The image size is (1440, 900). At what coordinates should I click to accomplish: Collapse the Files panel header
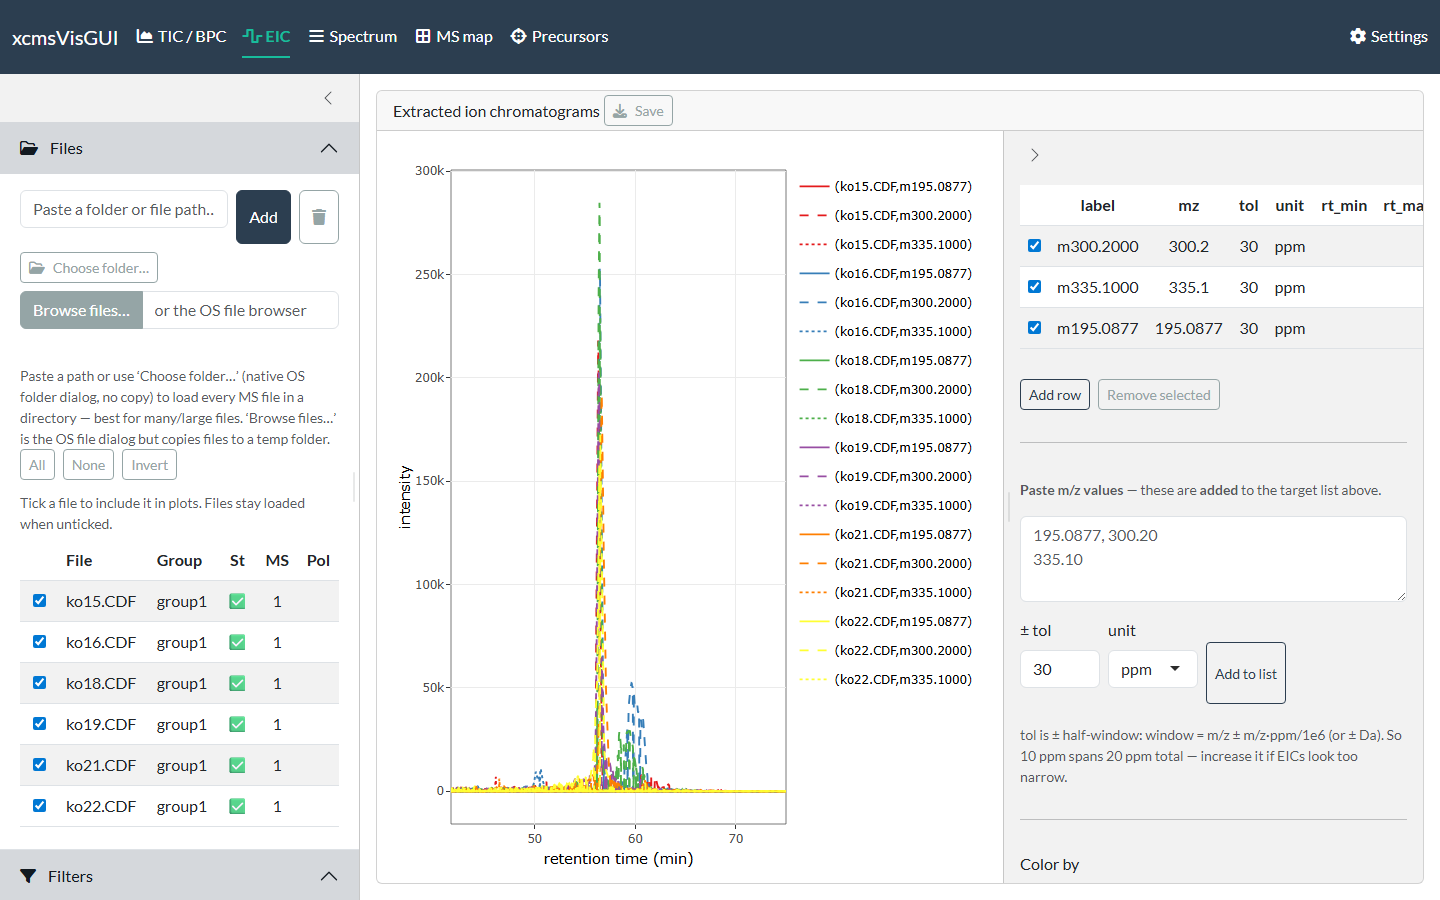pyautogui.click(x=179, y=148)
